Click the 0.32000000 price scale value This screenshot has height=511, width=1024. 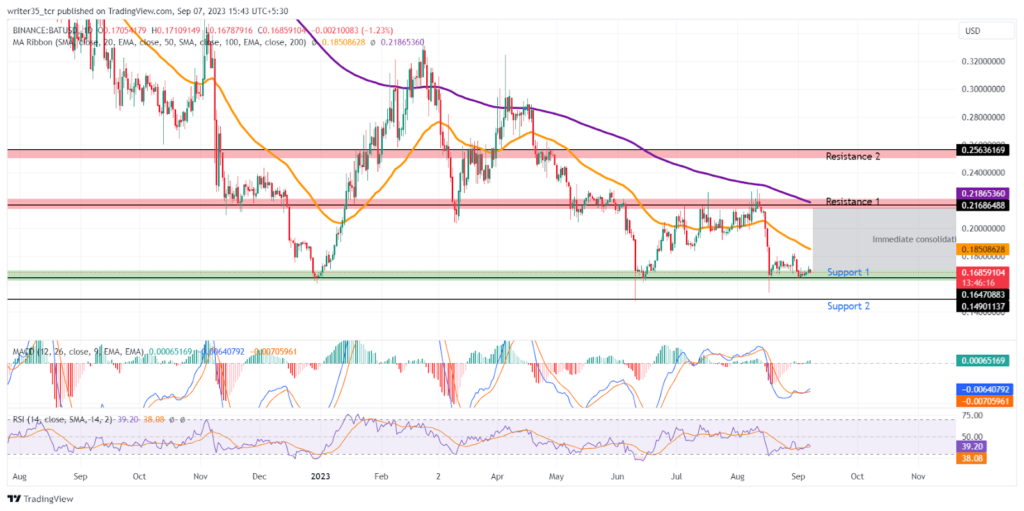click(984, 61)
